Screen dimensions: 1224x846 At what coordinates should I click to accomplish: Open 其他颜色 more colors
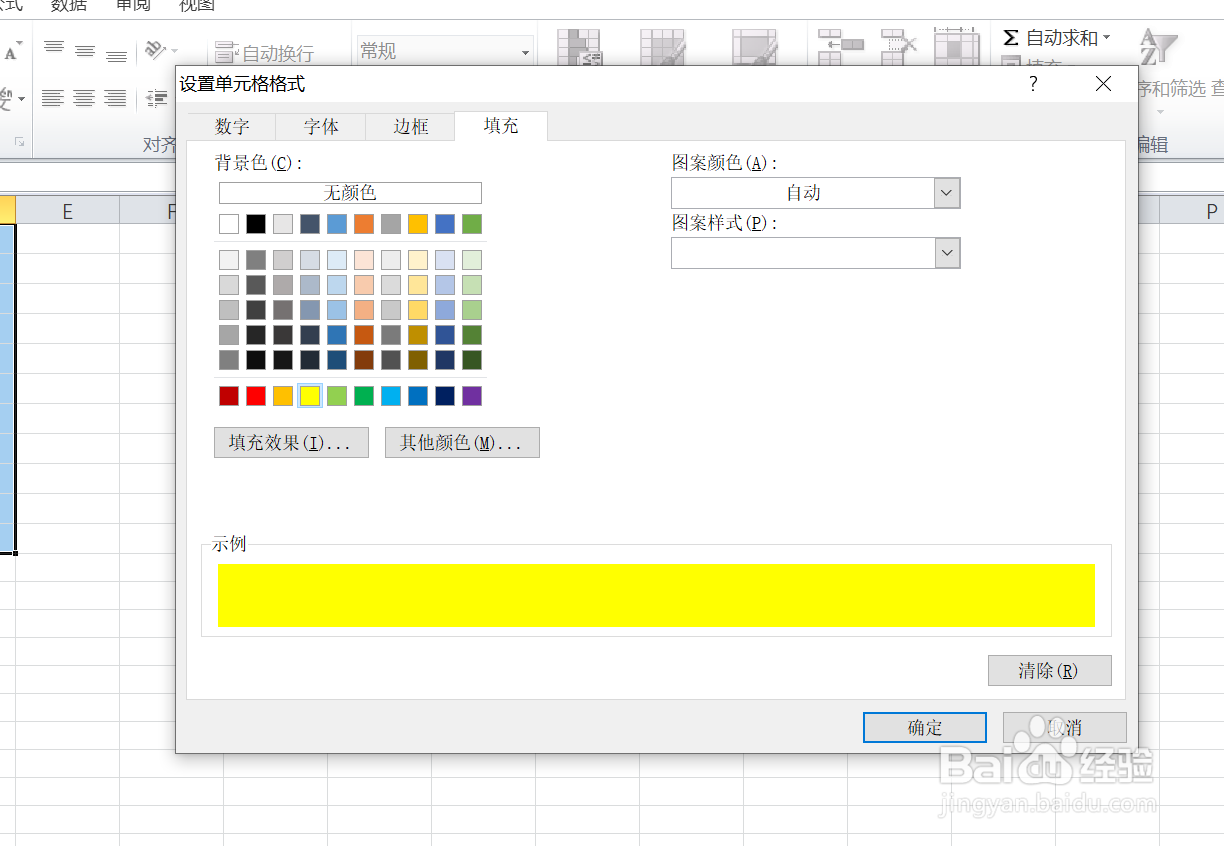[462, 443]
